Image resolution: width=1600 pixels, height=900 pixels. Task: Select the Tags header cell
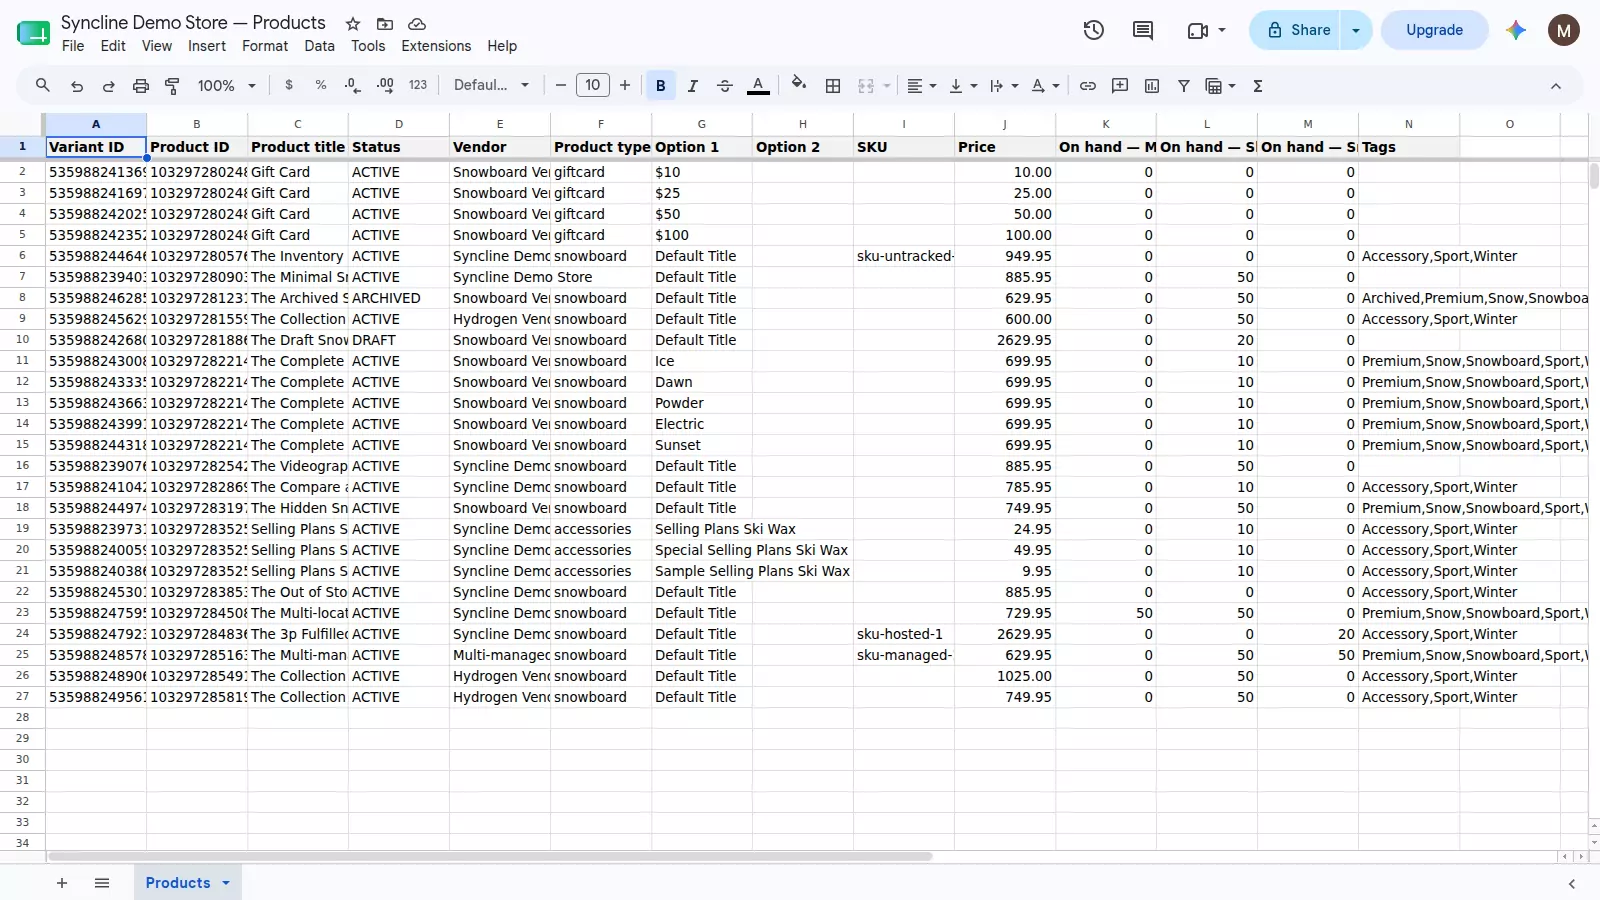click(x=1409, y=147)
